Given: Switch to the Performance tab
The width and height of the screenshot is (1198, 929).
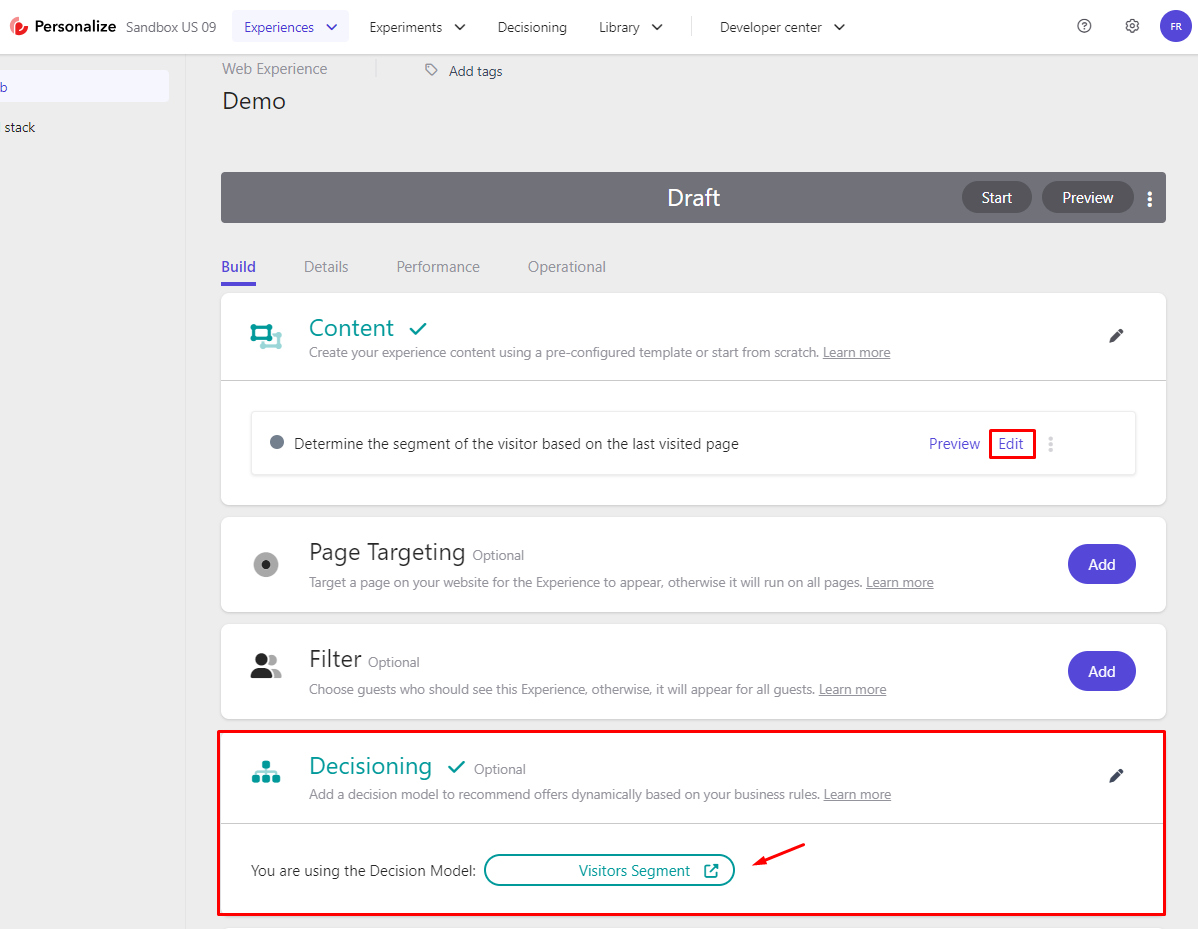Looking at the screenshot, I should point(438,266).
